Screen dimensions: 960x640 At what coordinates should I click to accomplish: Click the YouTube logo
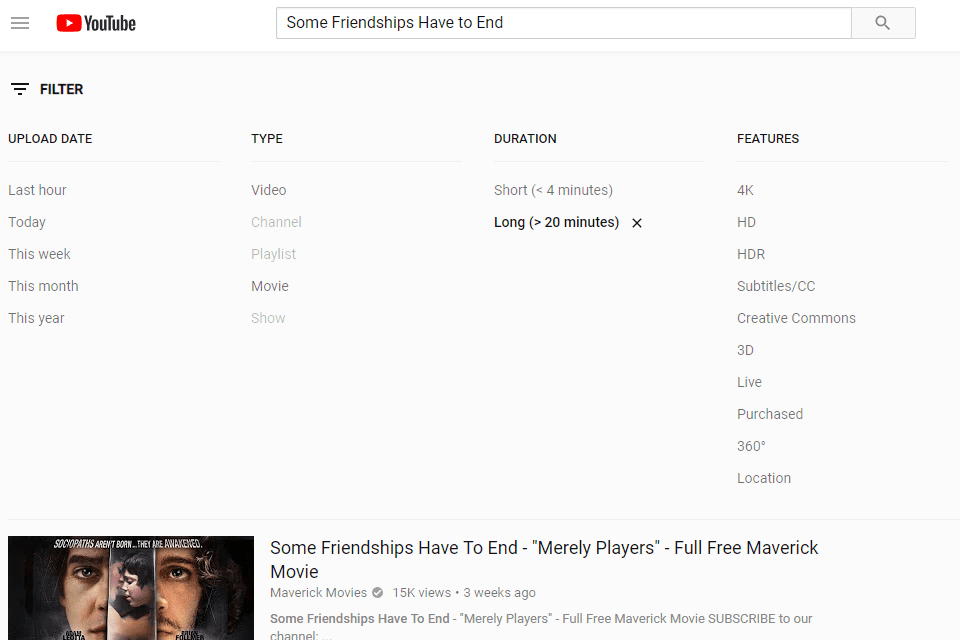[x=96, y=23]
